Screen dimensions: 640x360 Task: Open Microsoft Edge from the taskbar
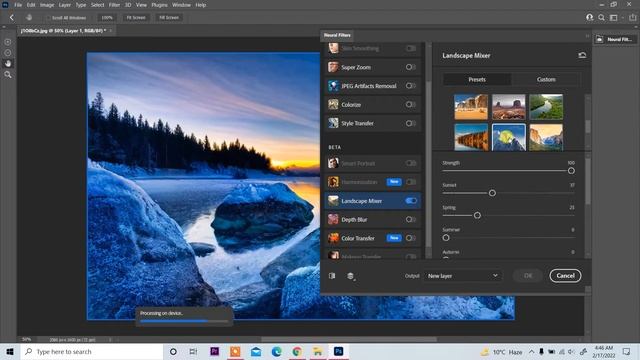click(x=277, y=351)
